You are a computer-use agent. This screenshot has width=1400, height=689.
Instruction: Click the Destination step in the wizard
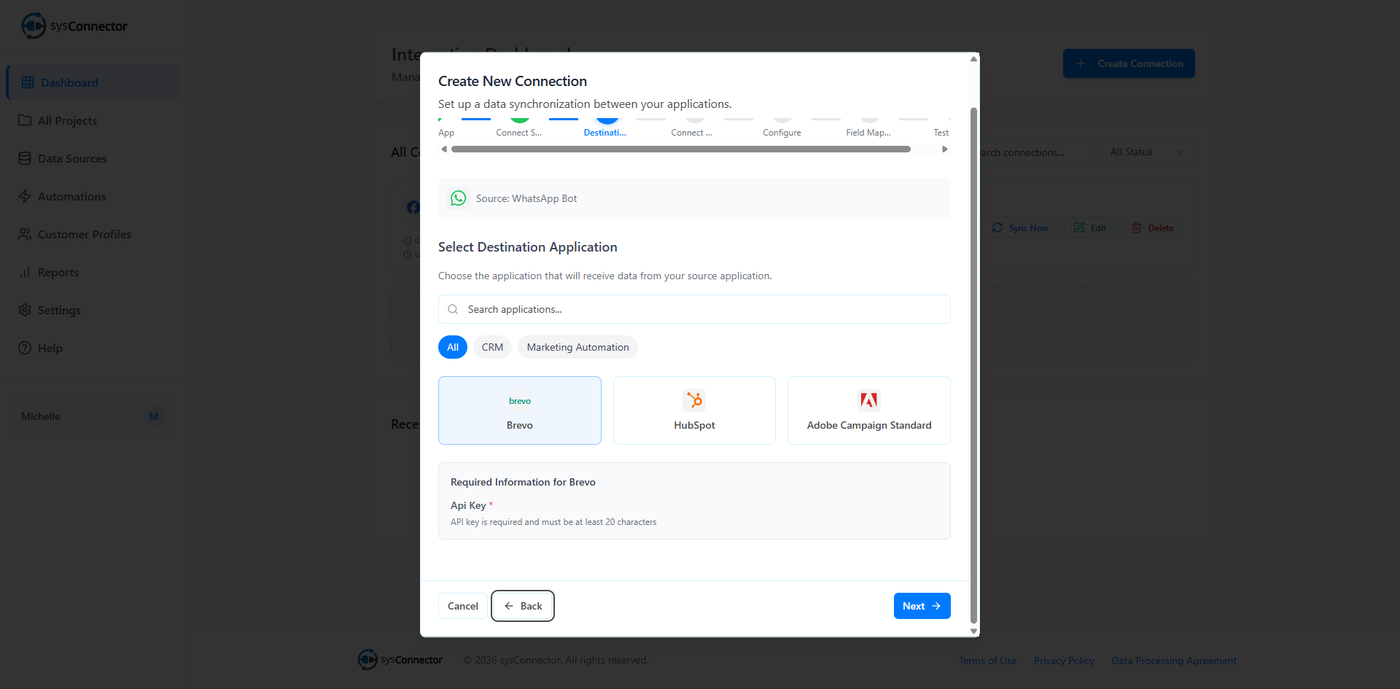(x=606, y=126)
